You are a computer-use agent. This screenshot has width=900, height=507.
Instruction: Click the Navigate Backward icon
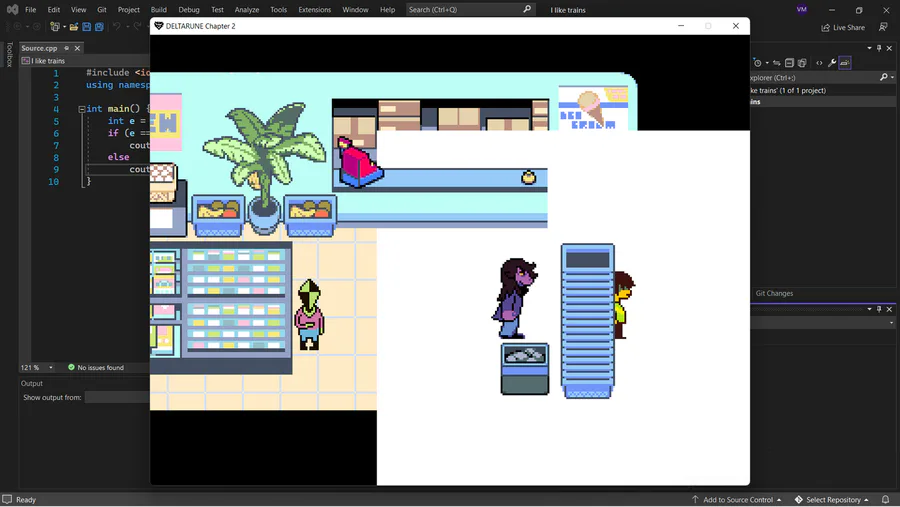18,26
